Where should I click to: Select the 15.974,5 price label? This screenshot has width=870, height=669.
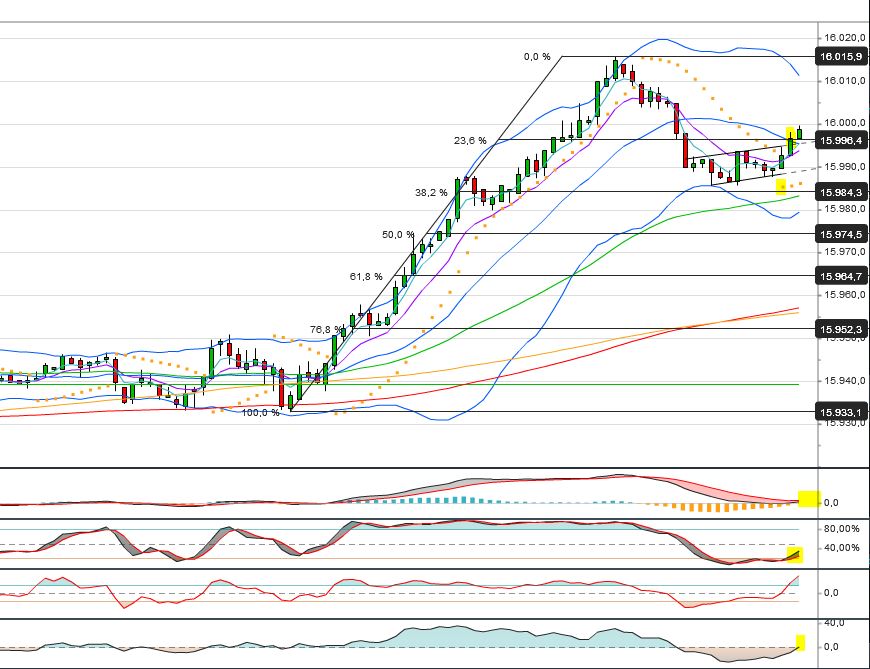tap(841, 235)
